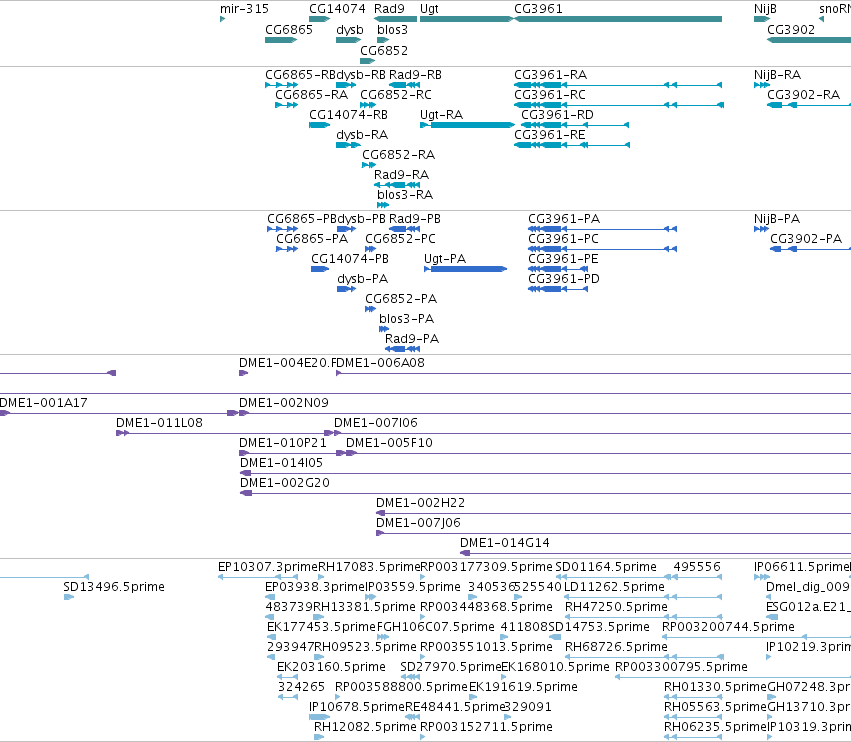Select BAC clone DME1-014I05

pos(281,463)
